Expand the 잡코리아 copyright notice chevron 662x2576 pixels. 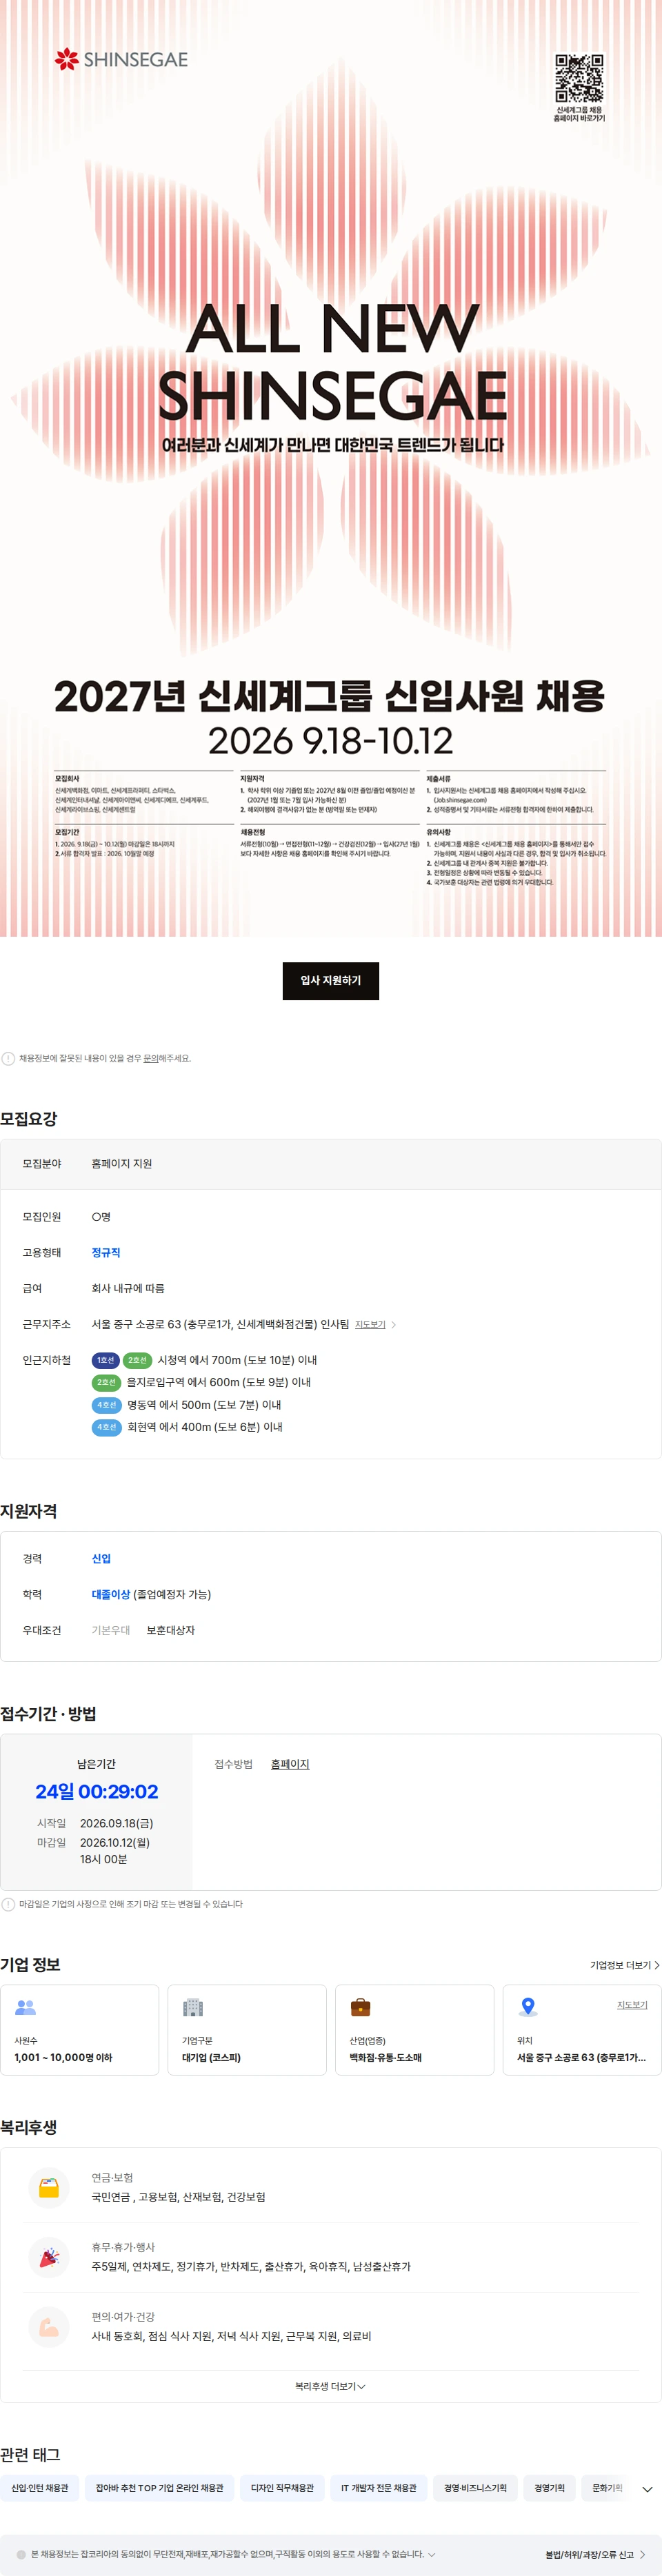432,2554
